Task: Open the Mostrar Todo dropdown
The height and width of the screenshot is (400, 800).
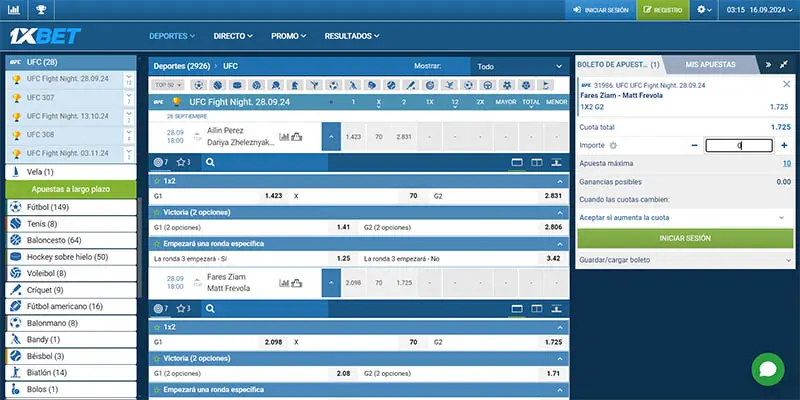Action: (519, 66)
